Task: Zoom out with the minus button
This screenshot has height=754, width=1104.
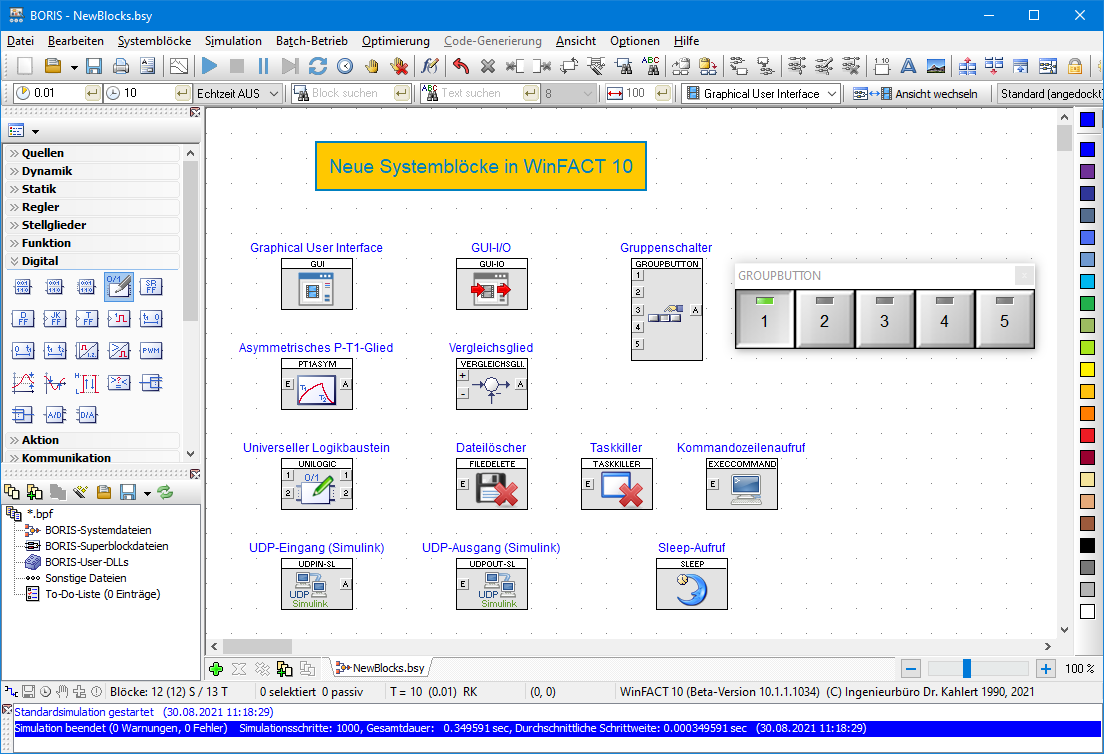Action: point(910,669)
